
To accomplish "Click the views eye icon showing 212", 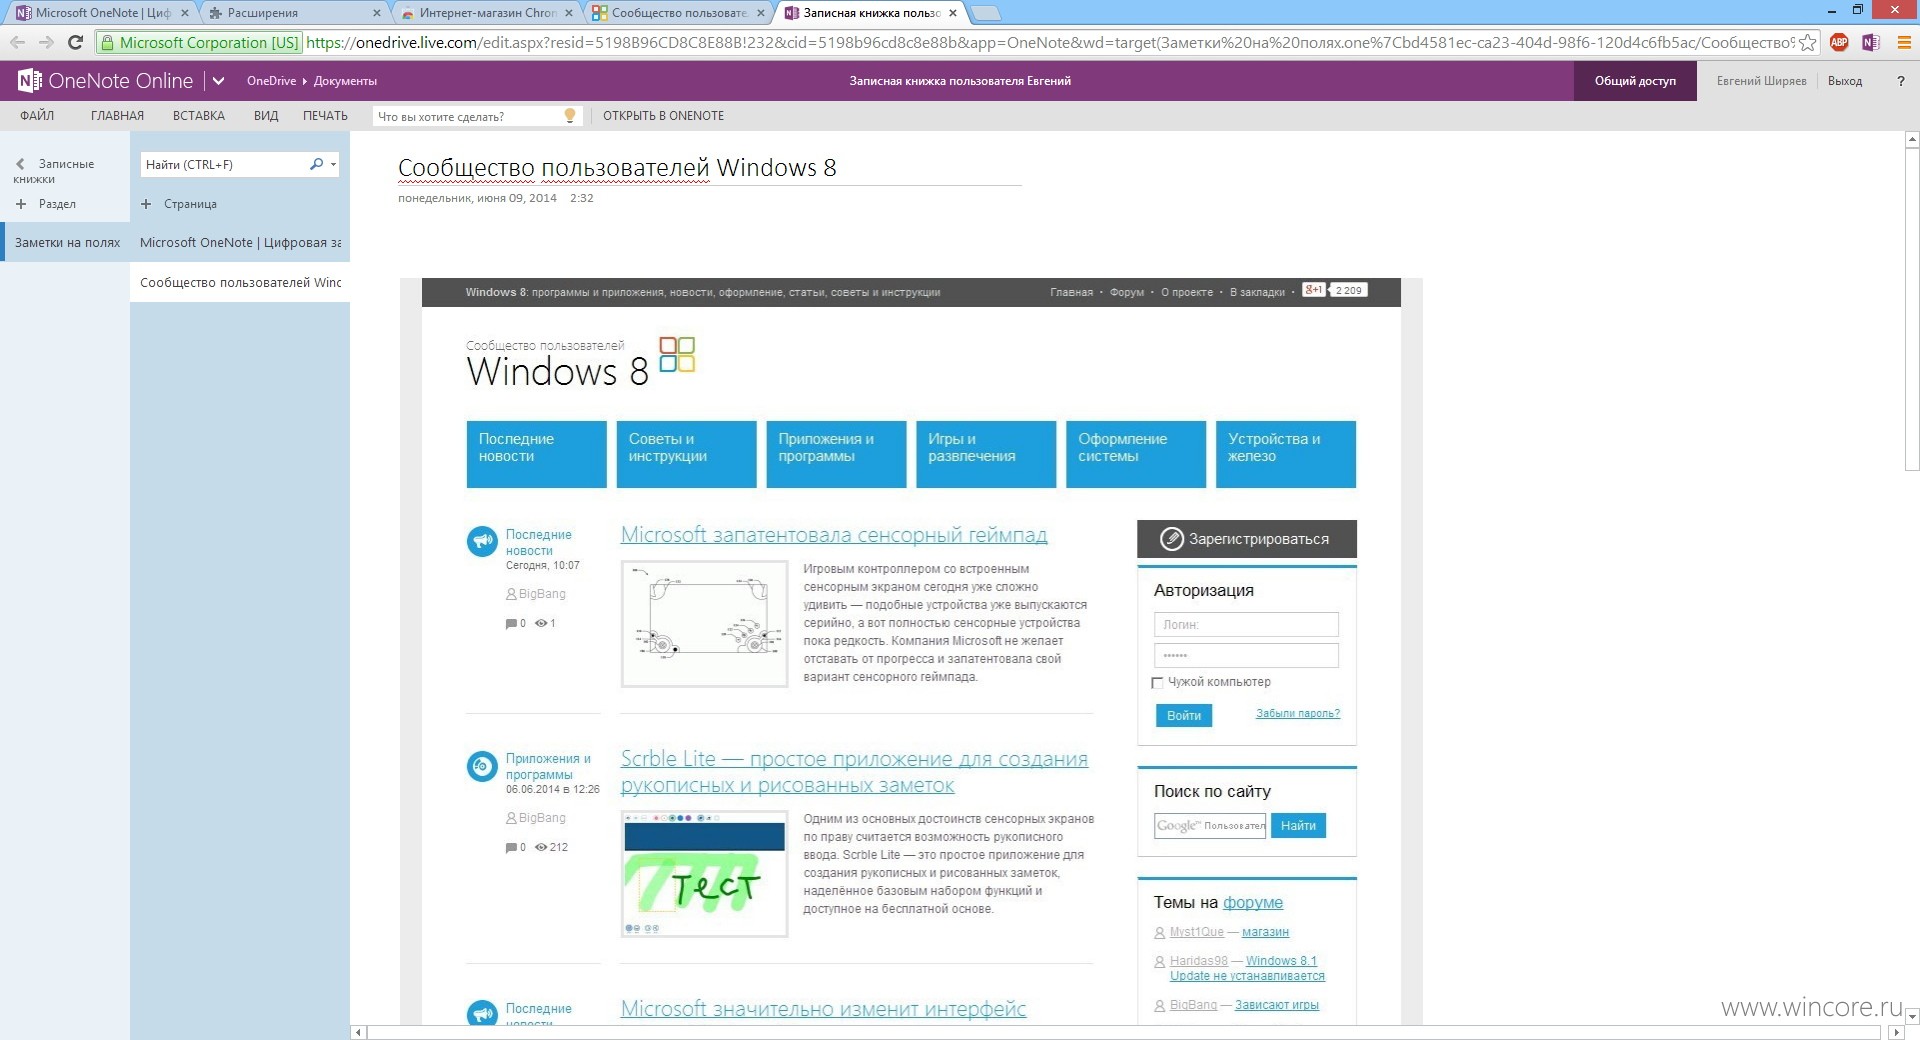I will (541, 847).
